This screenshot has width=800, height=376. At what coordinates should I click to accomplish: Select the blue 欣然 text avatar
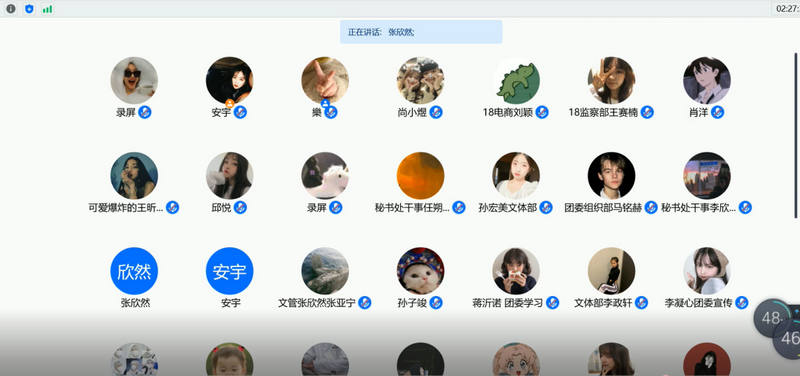[x=134, y=271]
